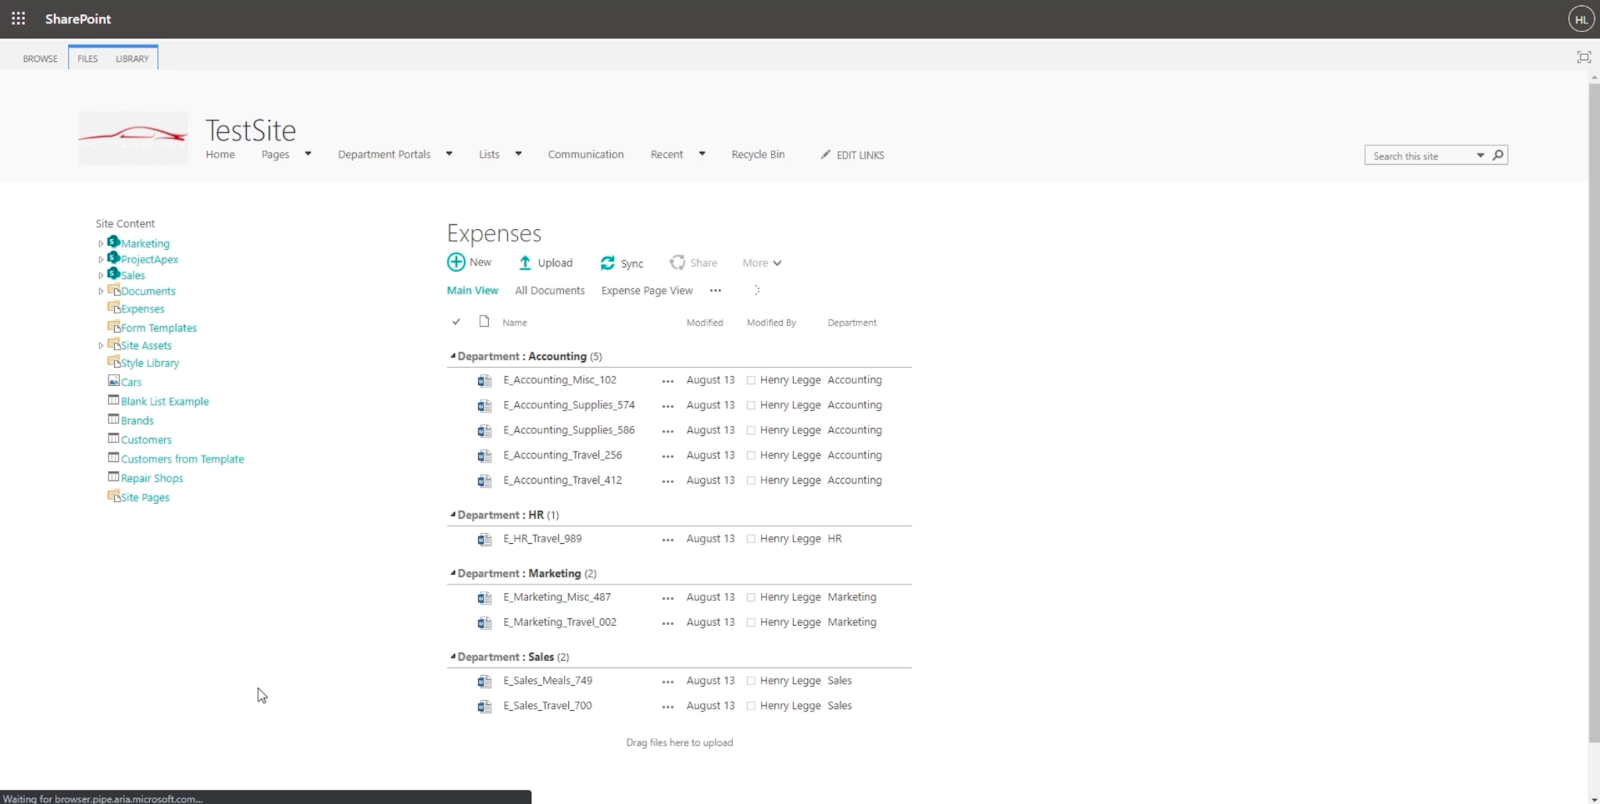The height and width of the screenshot is (804, 1600).
Task: Open Customers from Template list
Action: [182, 459]
